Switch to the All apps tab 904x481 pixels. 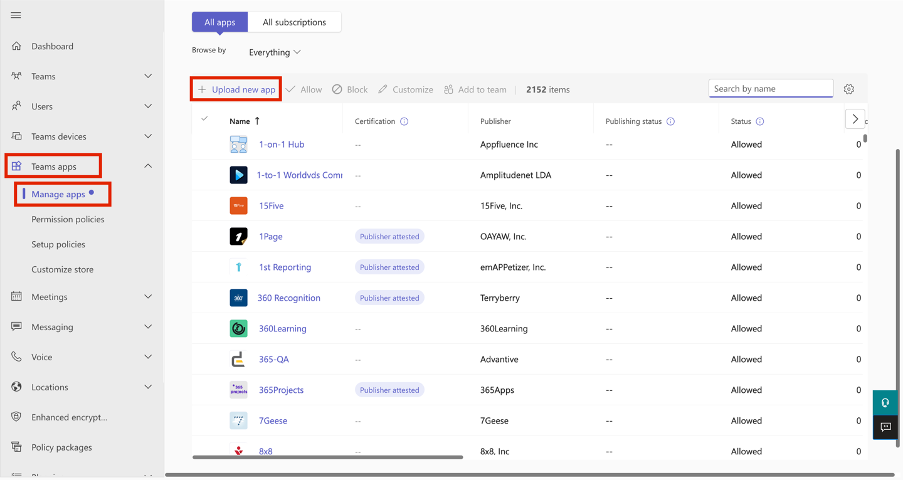tap(220, 22)
